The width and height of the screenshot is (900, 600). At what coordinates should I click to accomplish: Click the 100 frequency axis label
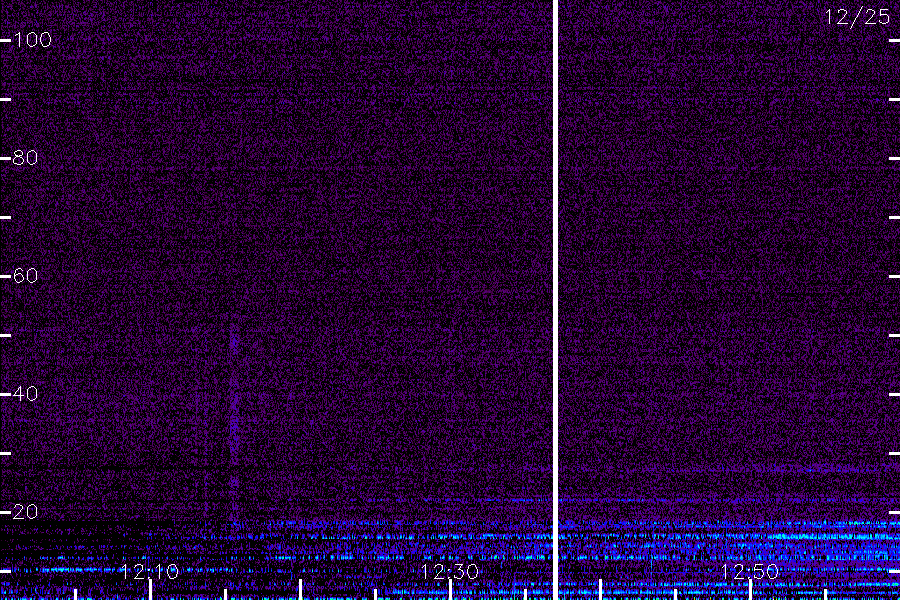(32, 40)
